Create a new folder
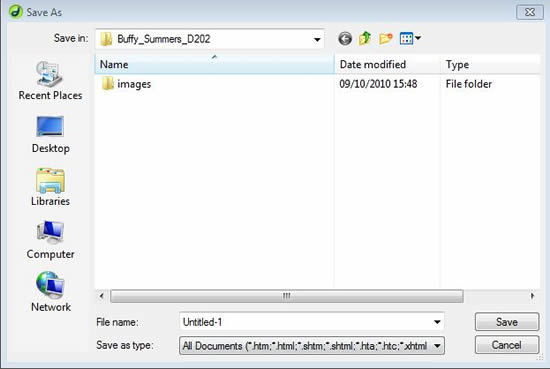550x369 pixels. click(x=386, y=39)
